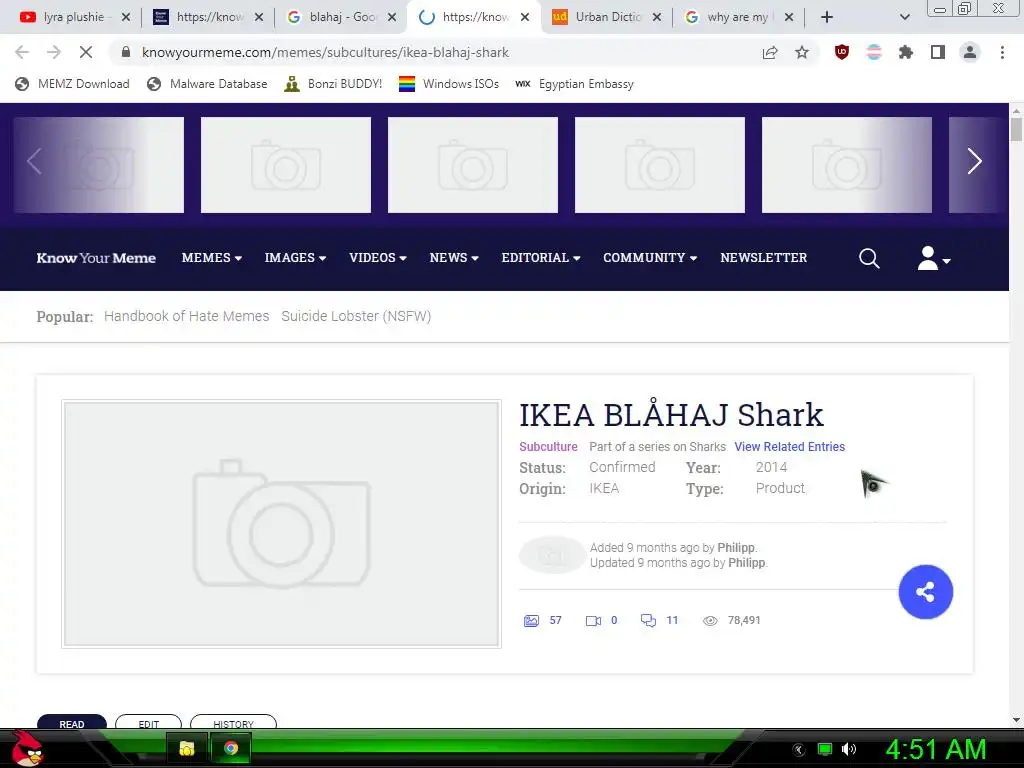Go back with the browser back arrow

pyautogui.click(x=22, y=52)
